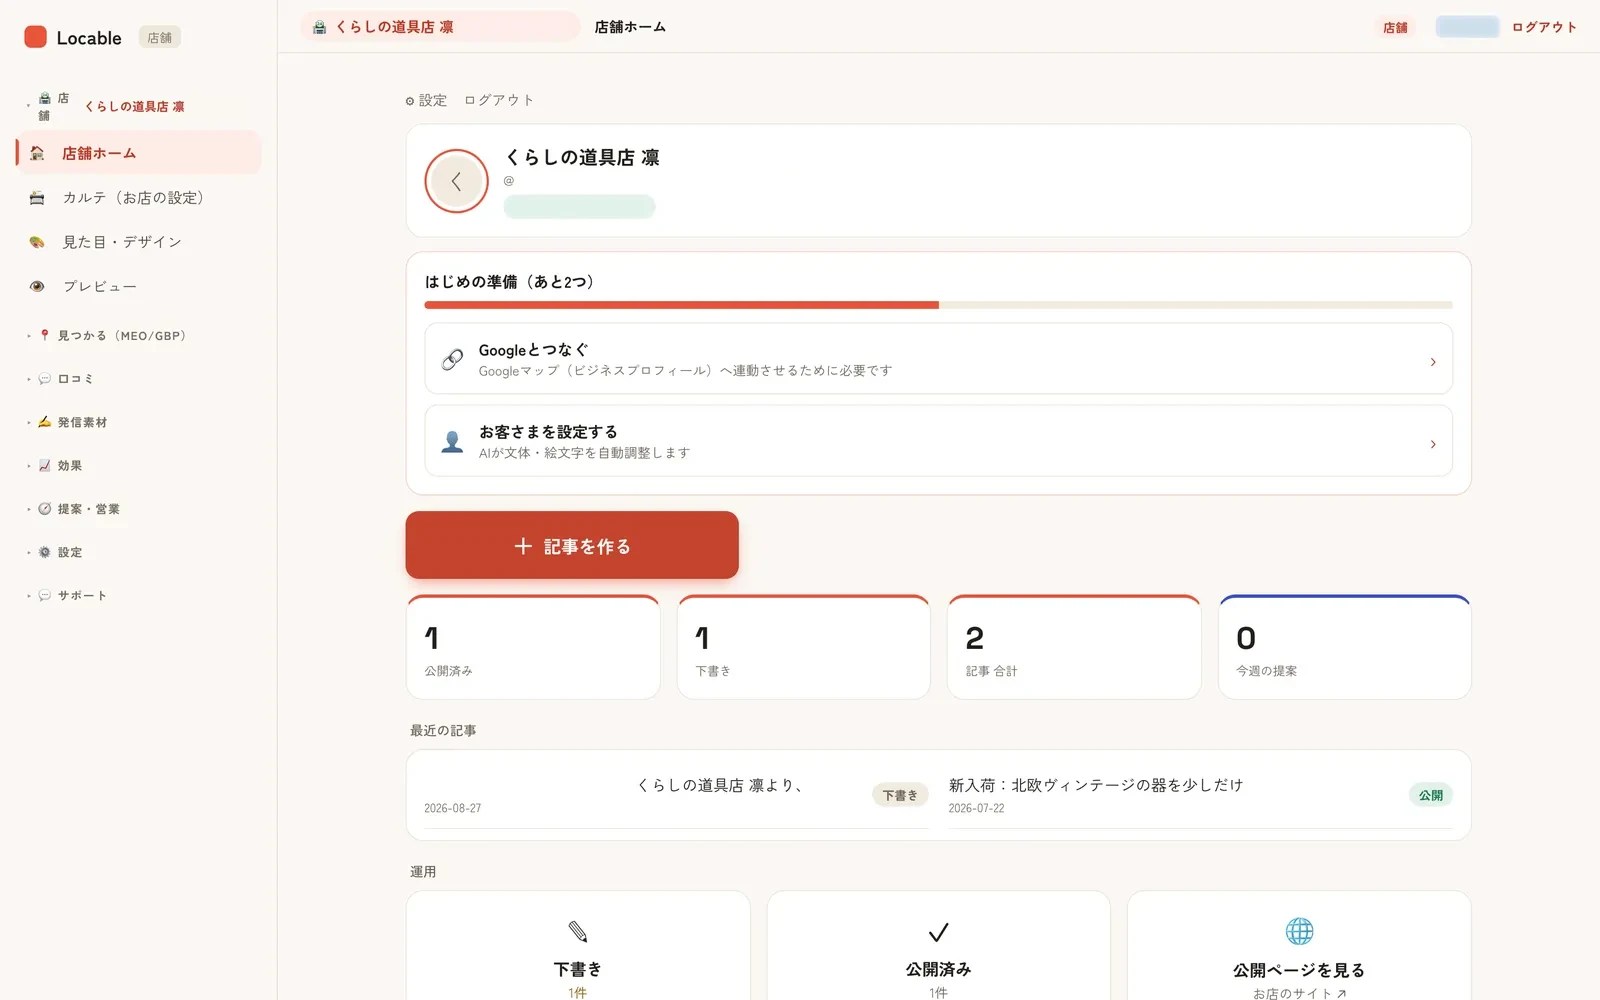Image resolution: width=1600 pixels, height=1000 pixels.
Task: Open 見た目・デザイン in the sidebar
Action: 139,242
